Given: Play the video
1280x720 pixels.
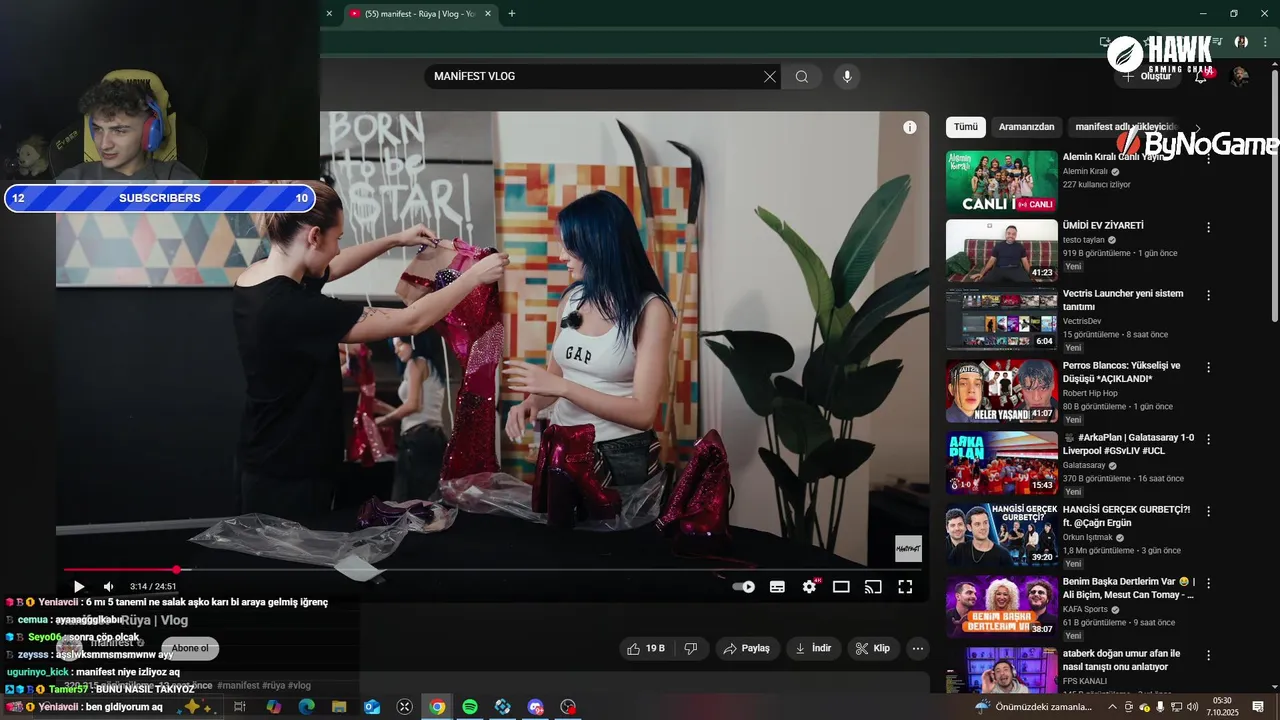Looking at the screenshot, I should tap(79, 587).
